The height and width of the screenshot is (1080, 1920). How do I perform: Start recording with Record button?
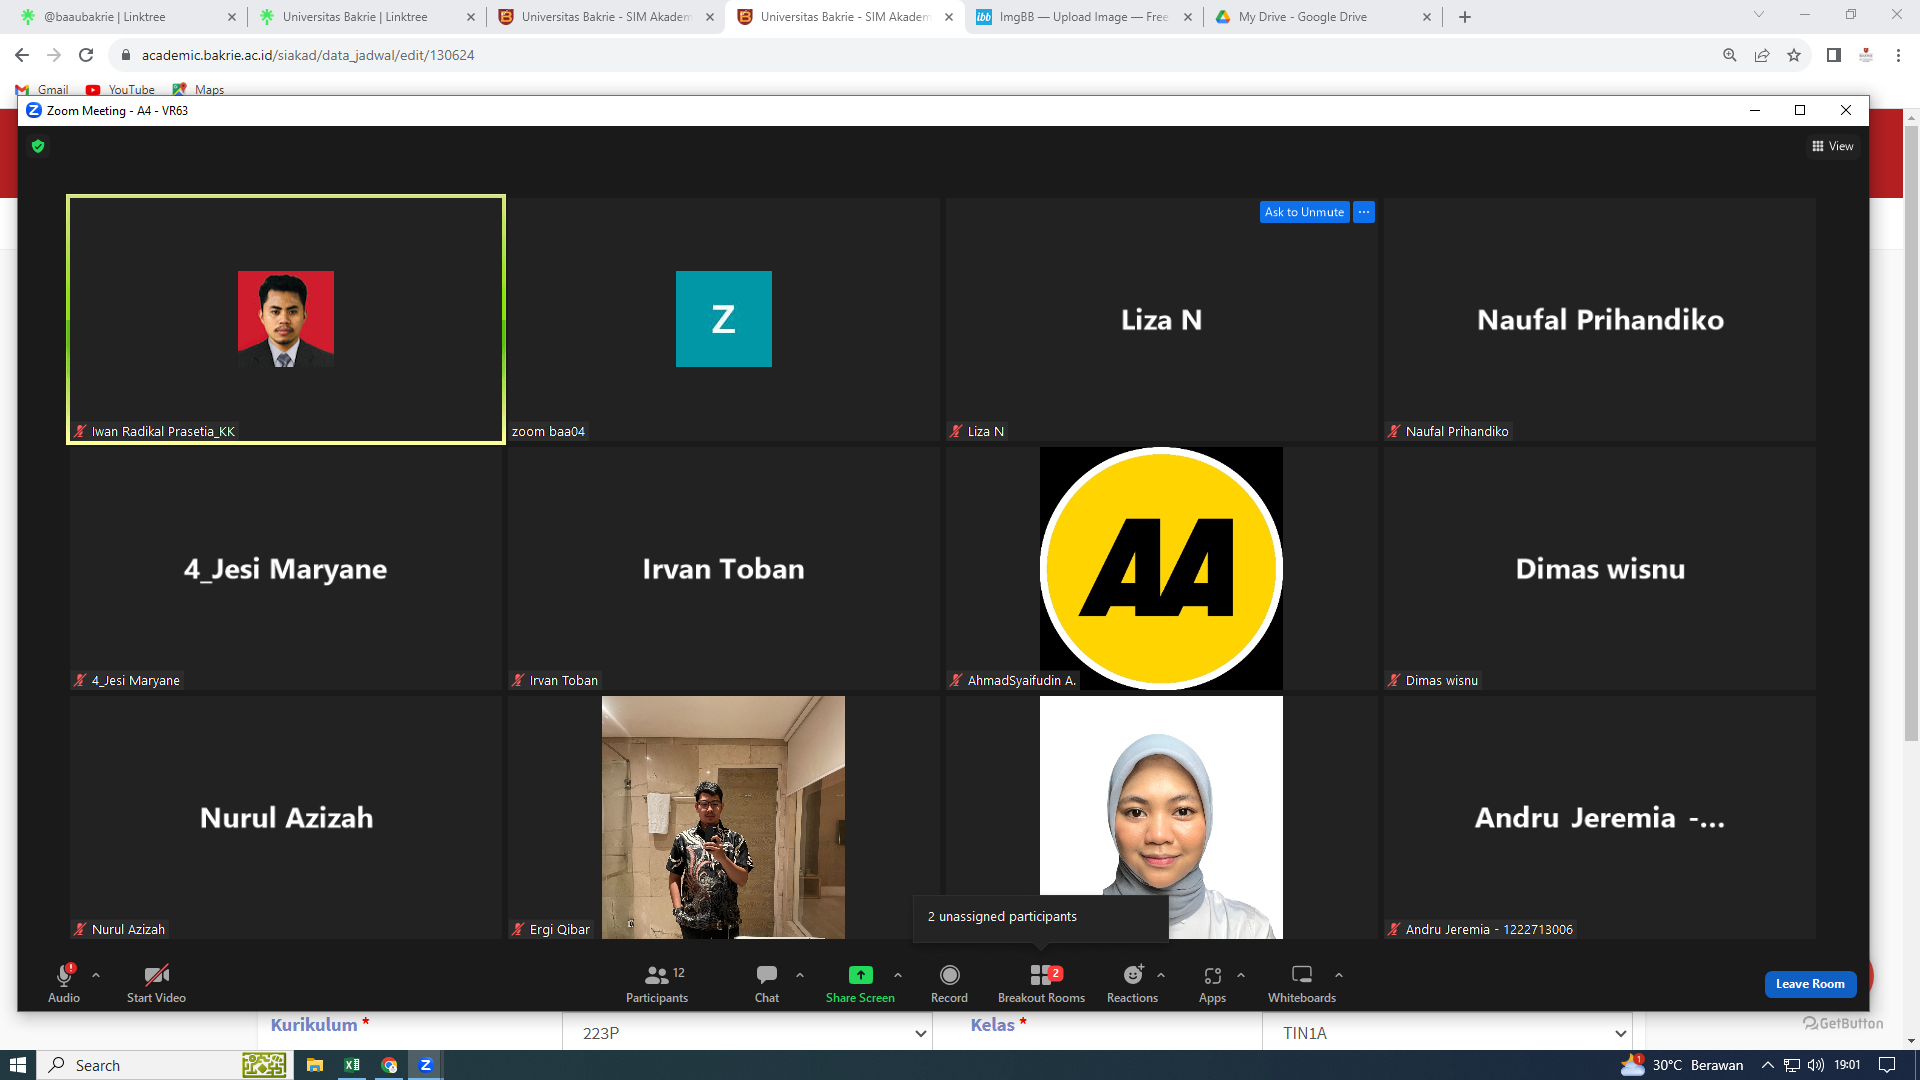pyautogui.click(x=949, y=982)
